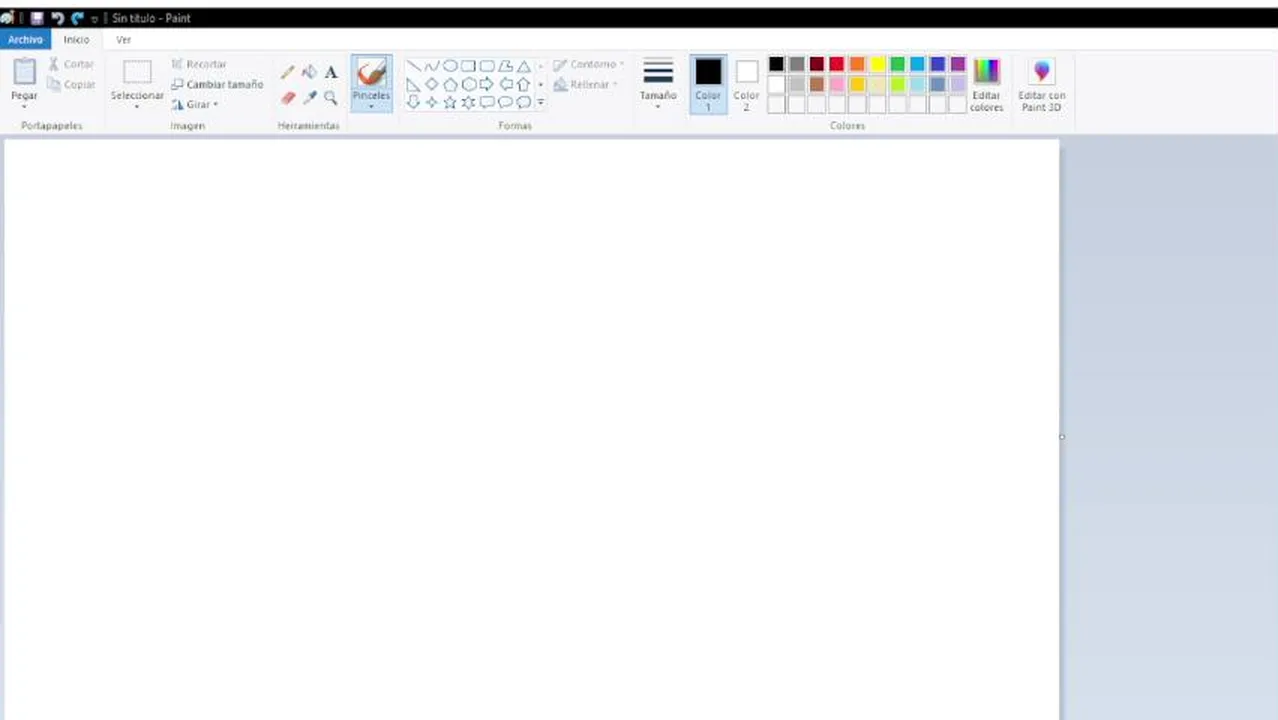Image resolution: width=1278 pixels, height=720 pixels.
Task: Expand the Formas gallery More button
Action: point(541,102)
